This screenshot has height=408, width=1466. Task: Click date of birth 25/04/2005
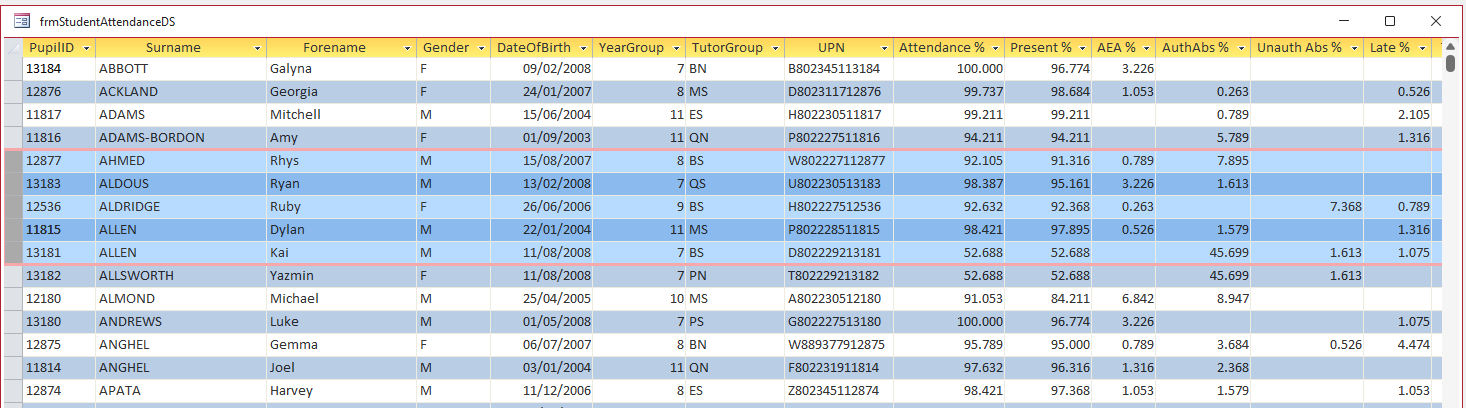click(540, 299)
